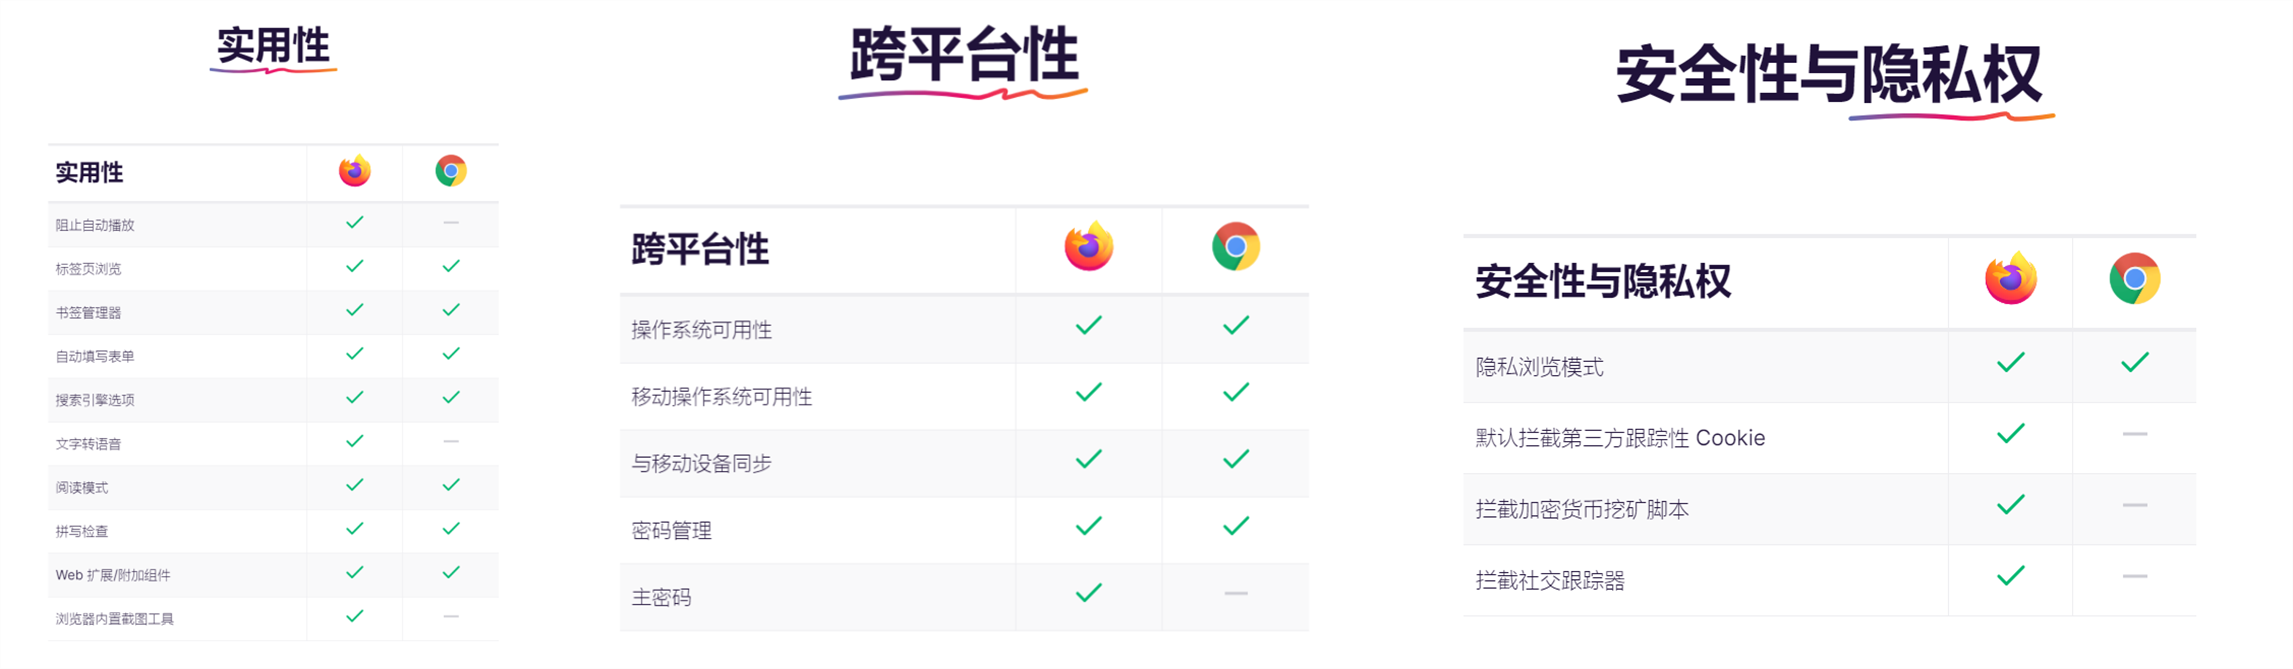The width and height of the screenshot is (2293, 669).
Task: Click the Chrome logo in 跨平台性 table header
Action: pos(1236,247)
